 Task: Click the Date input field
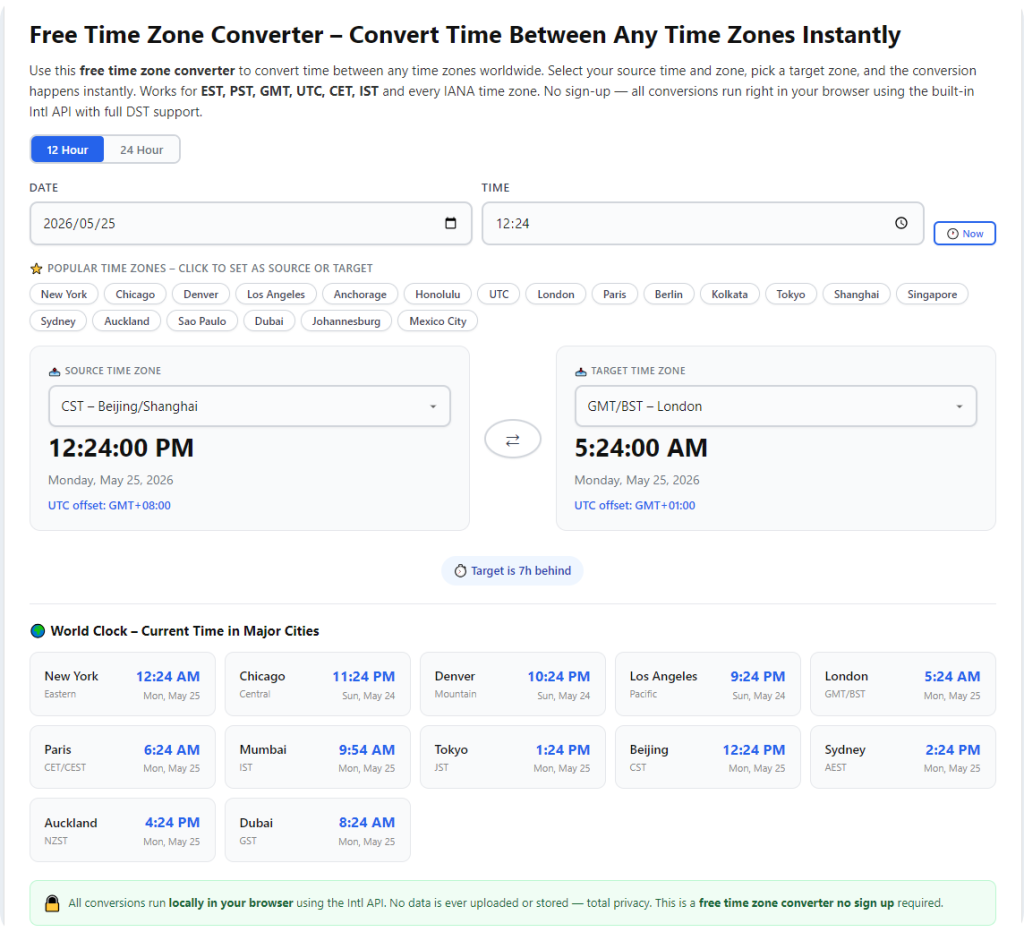(250, 223)
